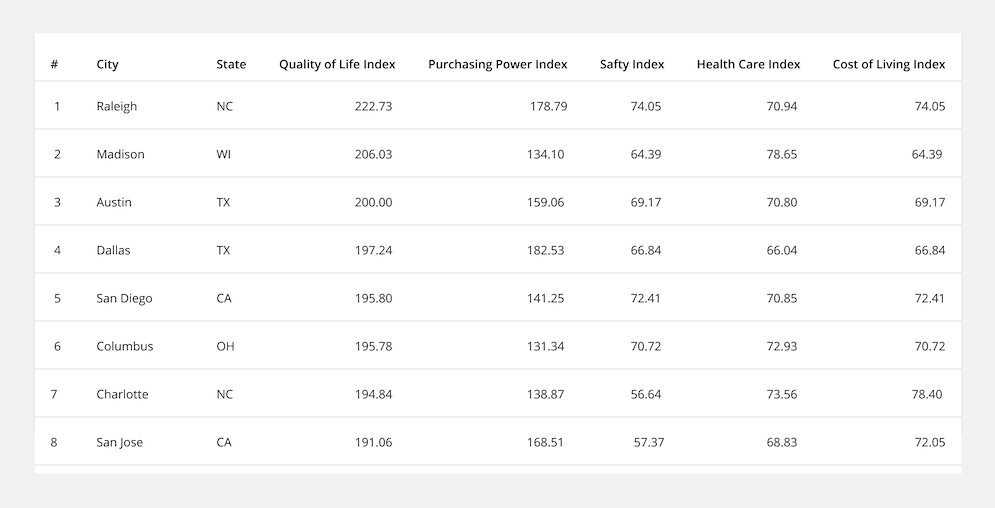Click the State column header

point(231,64)
